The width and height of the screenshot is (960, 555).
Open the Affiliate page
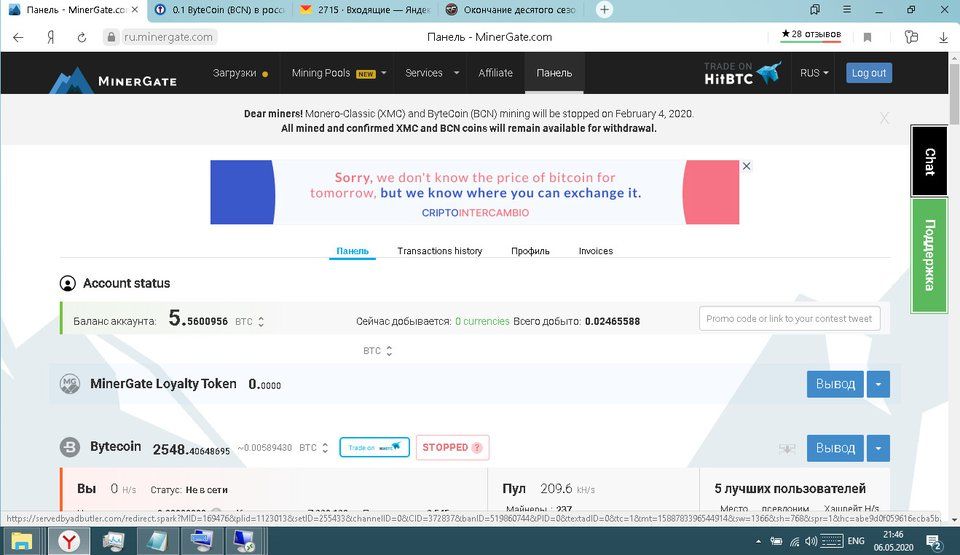tap(495, 73)
